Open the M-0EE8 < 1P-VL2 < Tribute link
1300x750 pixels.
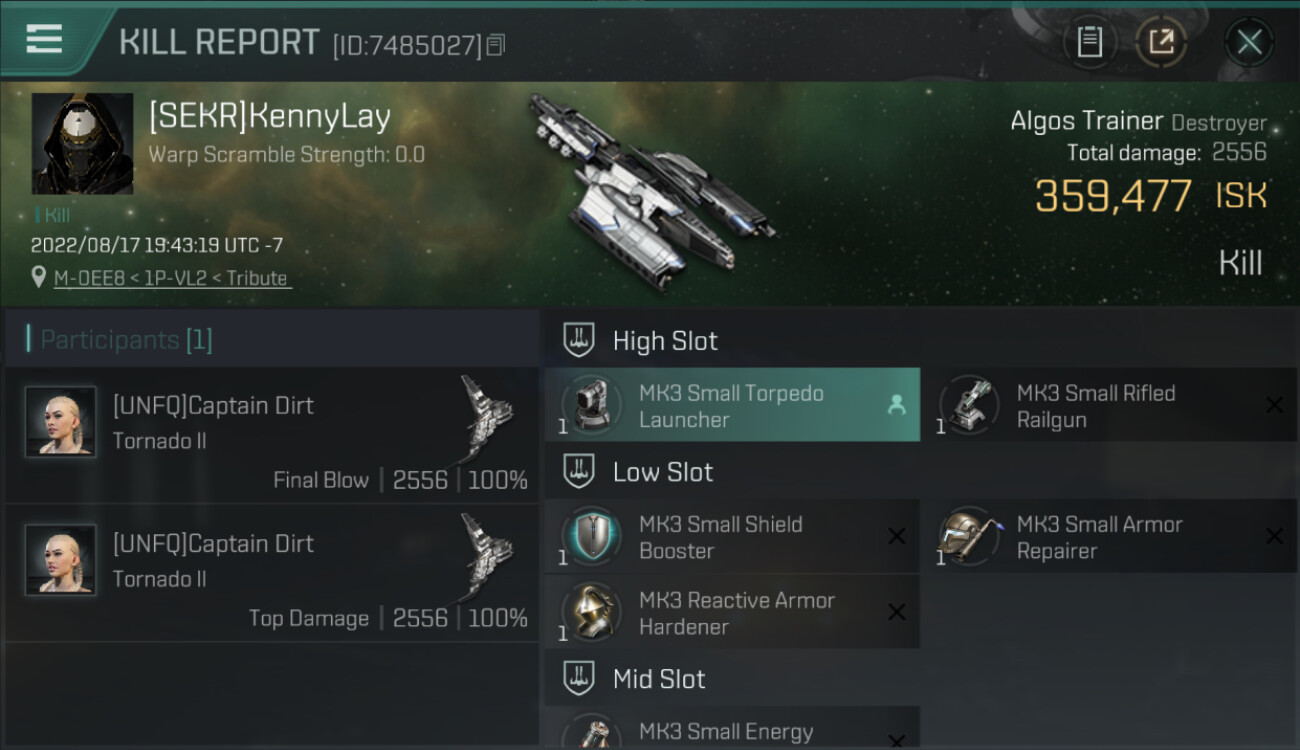pyautogui.click(x=172, y=278)
